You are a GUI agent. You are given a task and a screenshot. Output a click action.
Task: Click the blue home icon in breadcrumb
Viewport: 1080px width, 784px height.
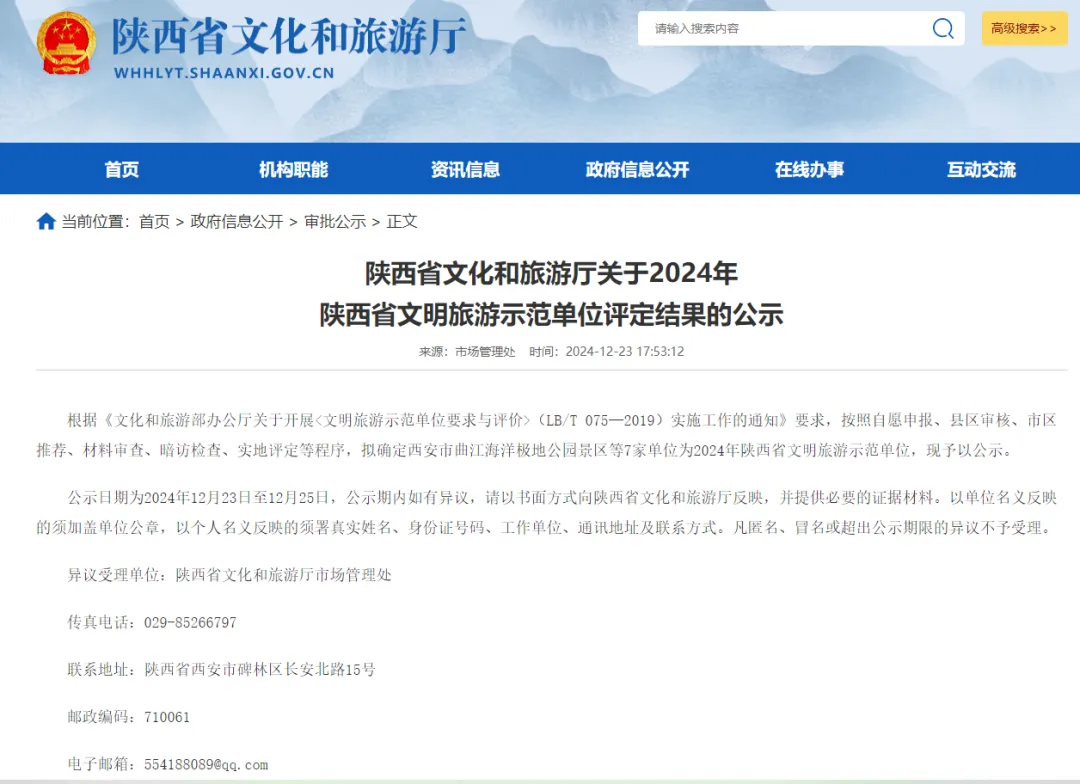pos(46,221)
